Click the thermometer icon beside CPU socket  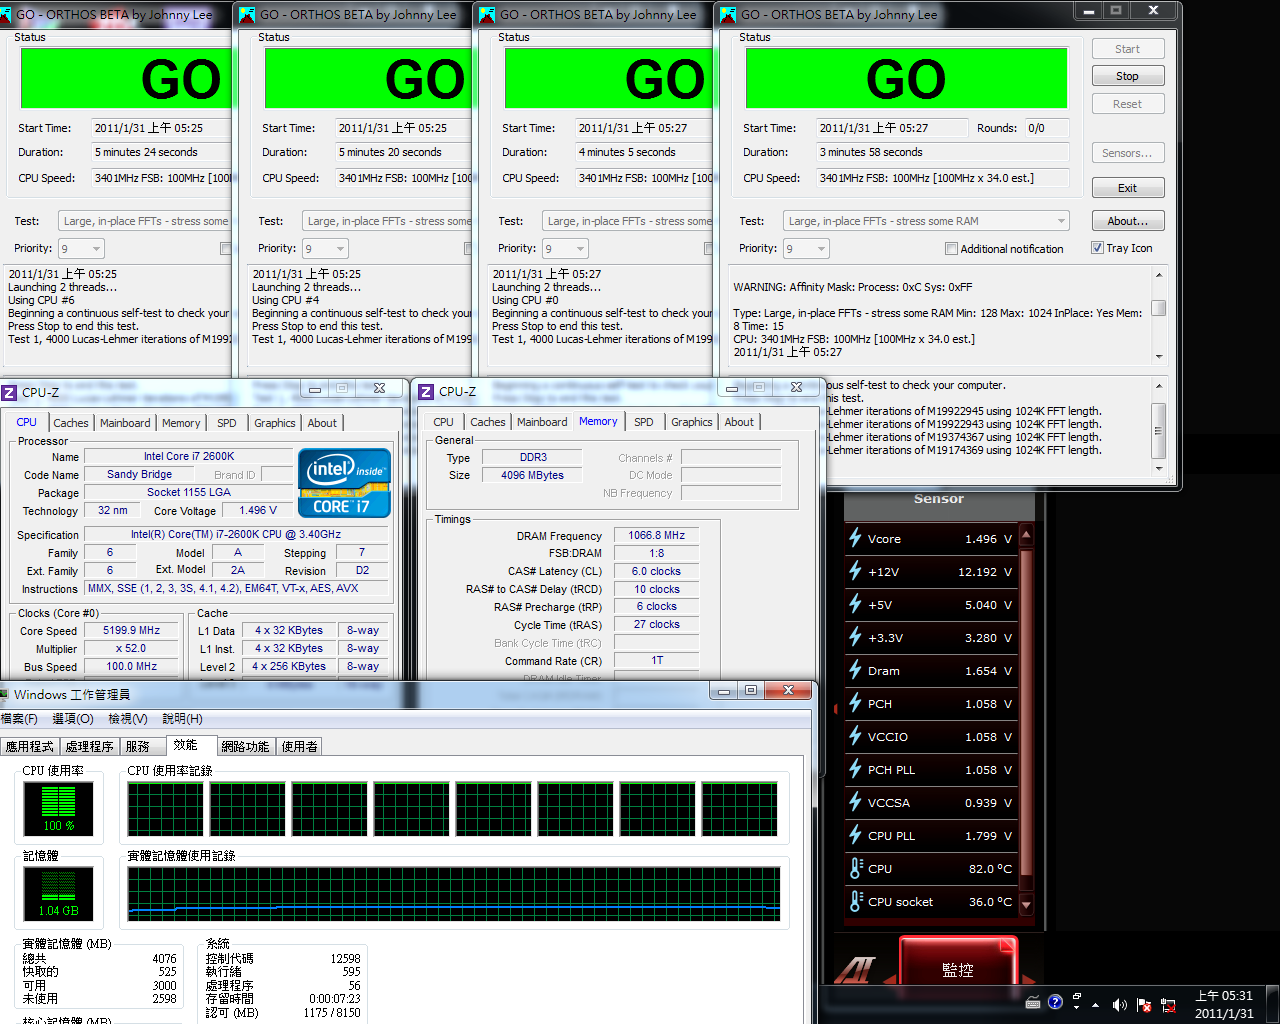point(855,901)
